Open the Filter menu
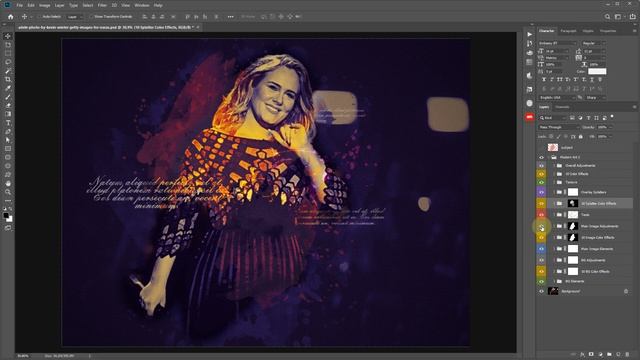The image size is (640, 360). (x=102, y=5)
